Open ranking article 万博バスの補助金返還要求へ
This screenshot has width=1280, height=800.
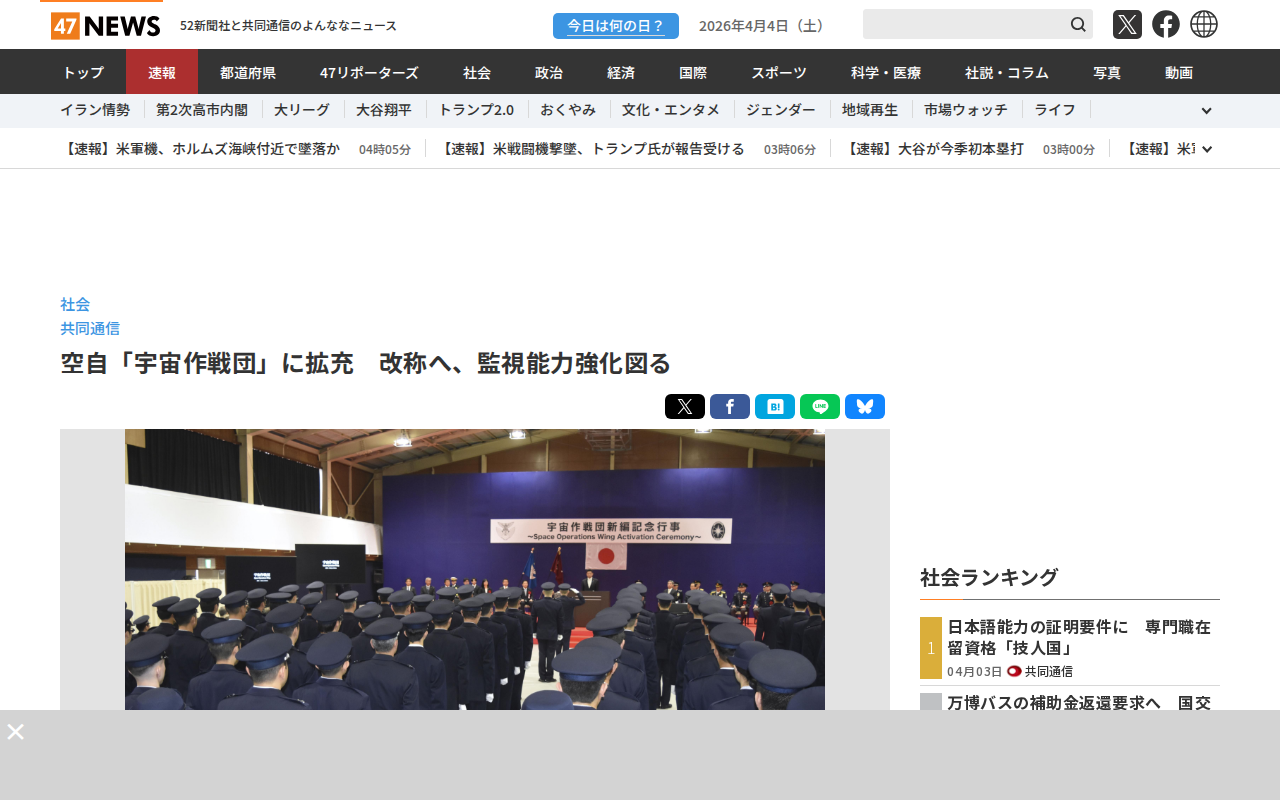coord(1079,702)
